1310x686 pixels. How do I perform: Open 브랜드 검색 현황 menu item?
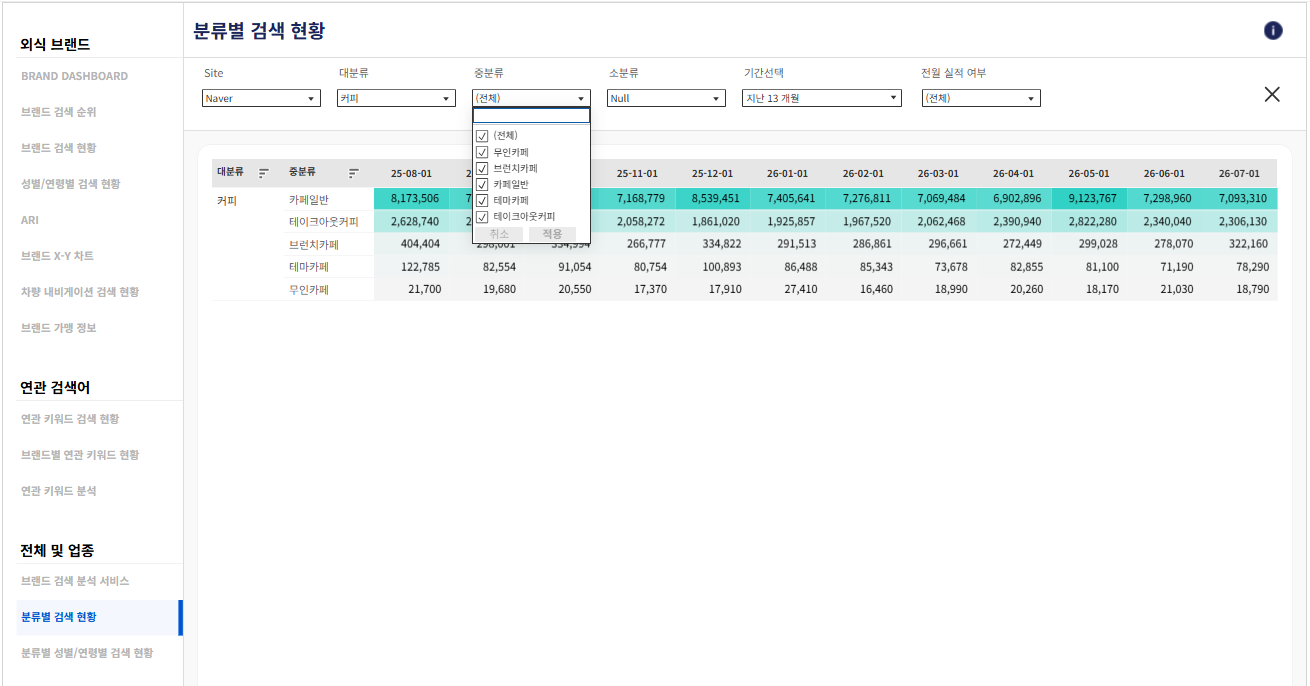(x=58, y=148)
